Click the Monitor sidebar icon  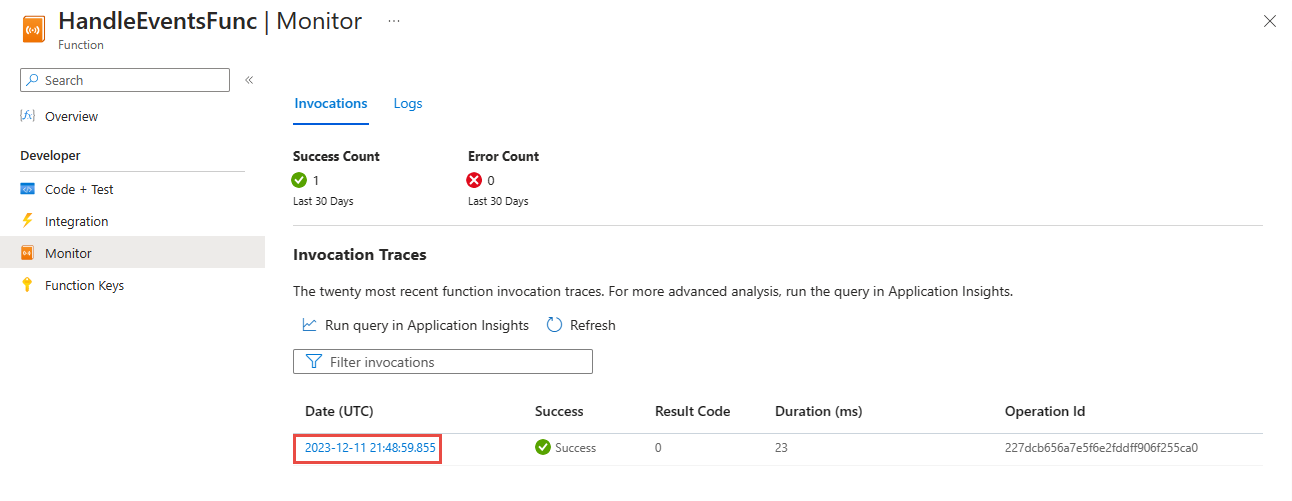(x=28, y=253)
